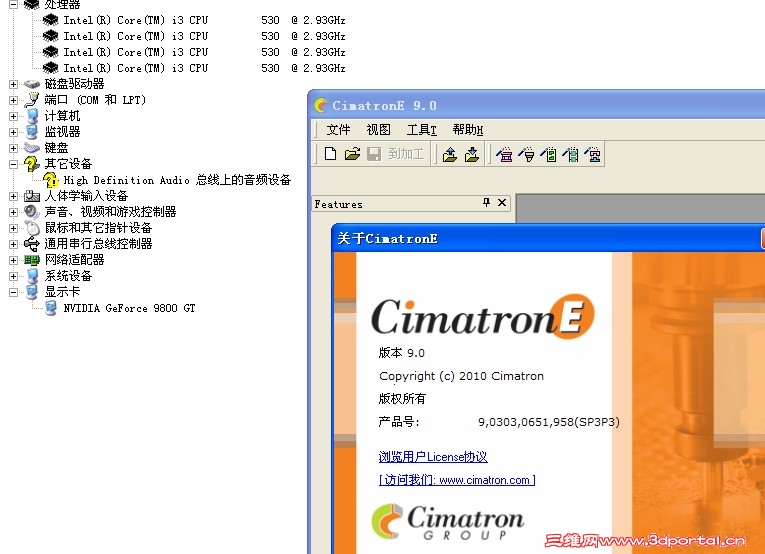The height and width of the screenshot is (554, 765).
Task: Click the CimatronE 9.0 window title bar
Action: click(x=537, y=105)
